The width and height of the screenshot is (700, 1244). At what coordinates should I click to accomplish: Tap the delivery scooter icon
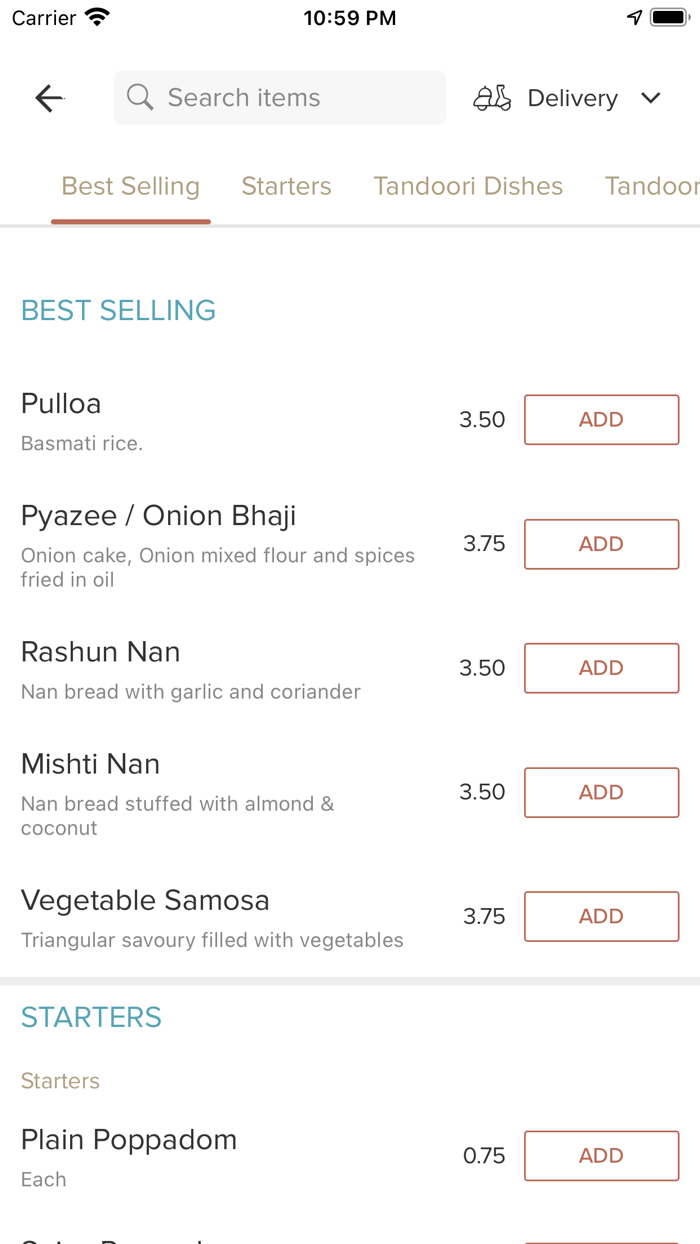point(492,98)
